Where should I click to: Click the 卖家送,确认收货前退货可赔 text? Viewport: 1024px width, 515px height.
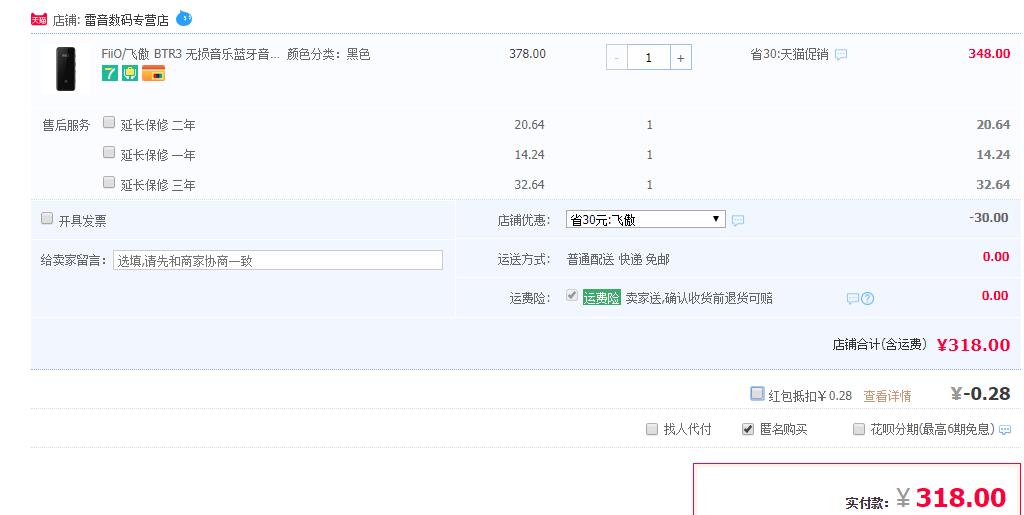[x=699, y=298]
